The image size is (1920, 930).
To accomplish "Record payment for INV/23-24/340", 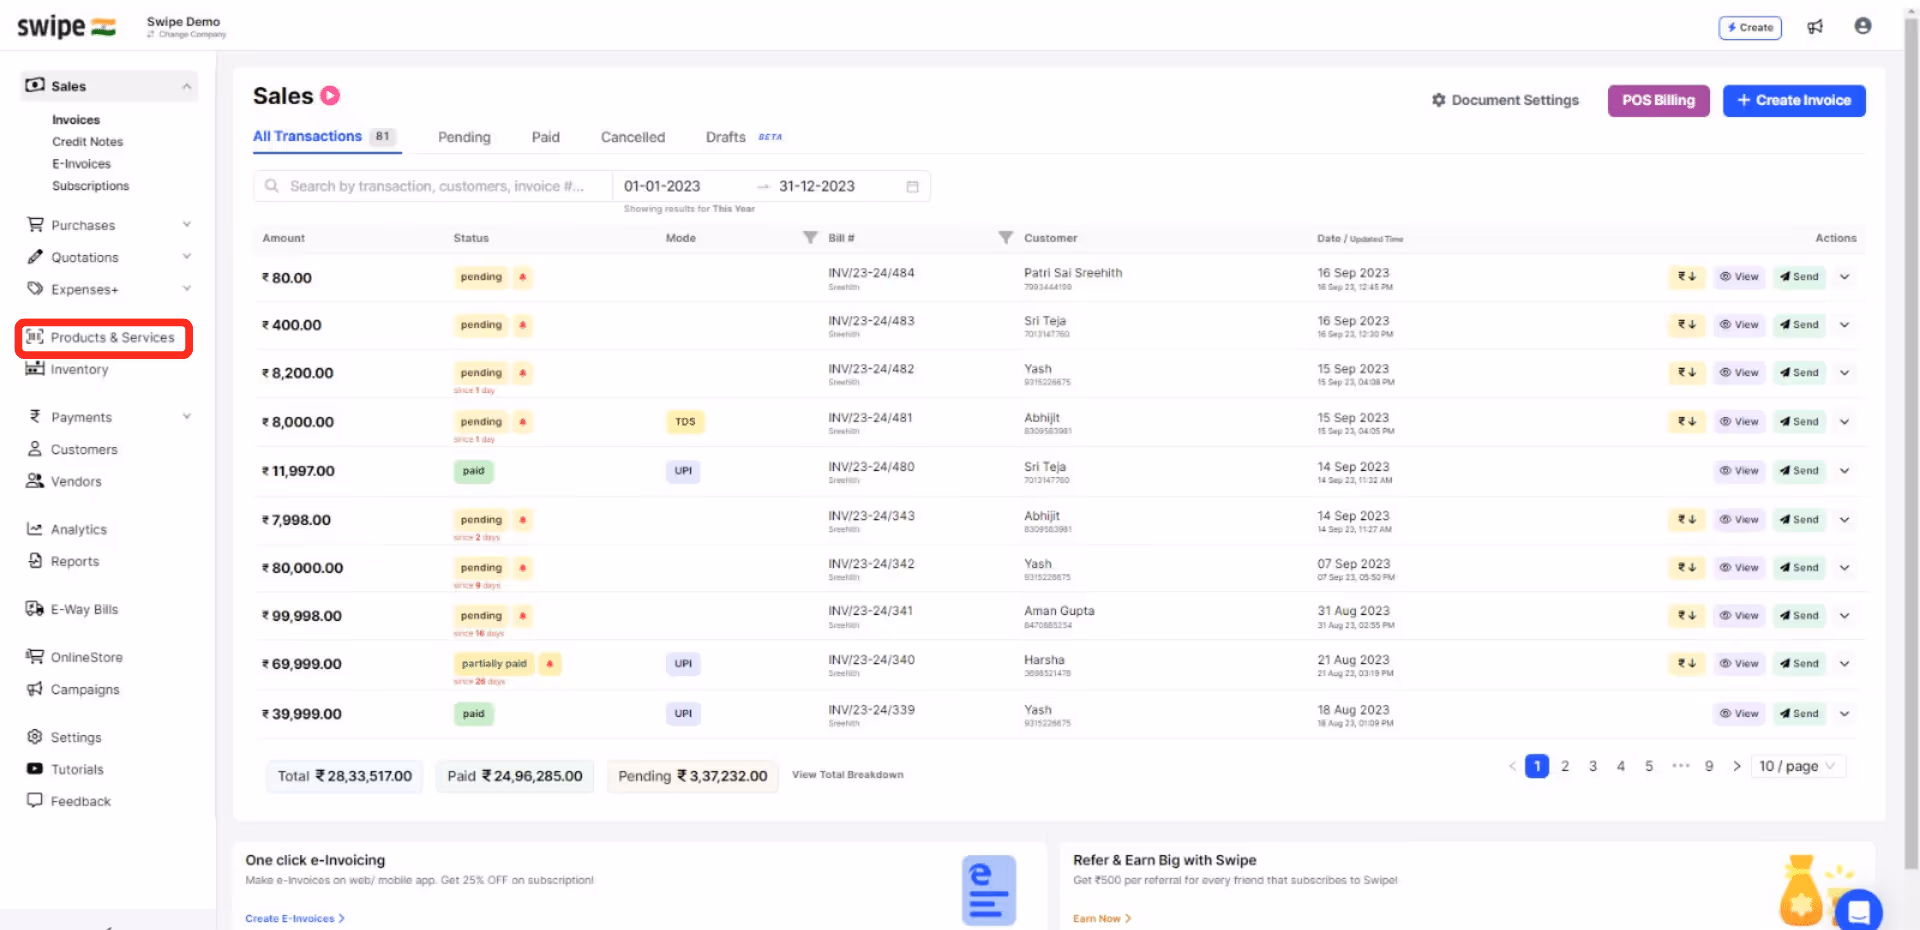I will [x=1686, y=664].
